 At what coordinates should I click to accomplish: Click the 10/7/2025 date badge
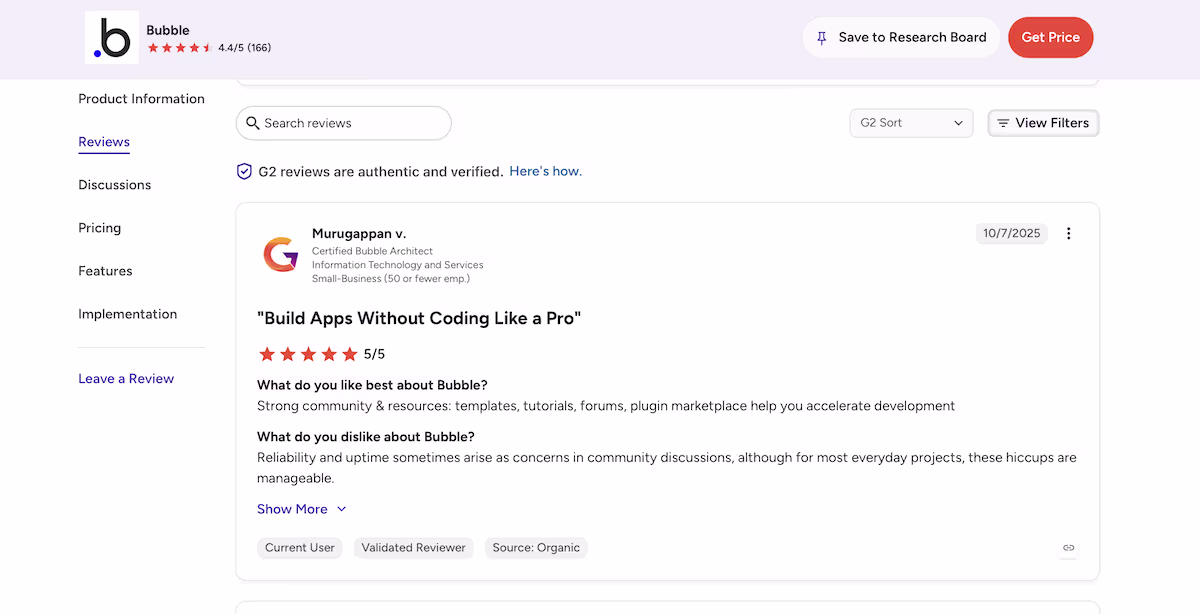[x=1012, y=233]
